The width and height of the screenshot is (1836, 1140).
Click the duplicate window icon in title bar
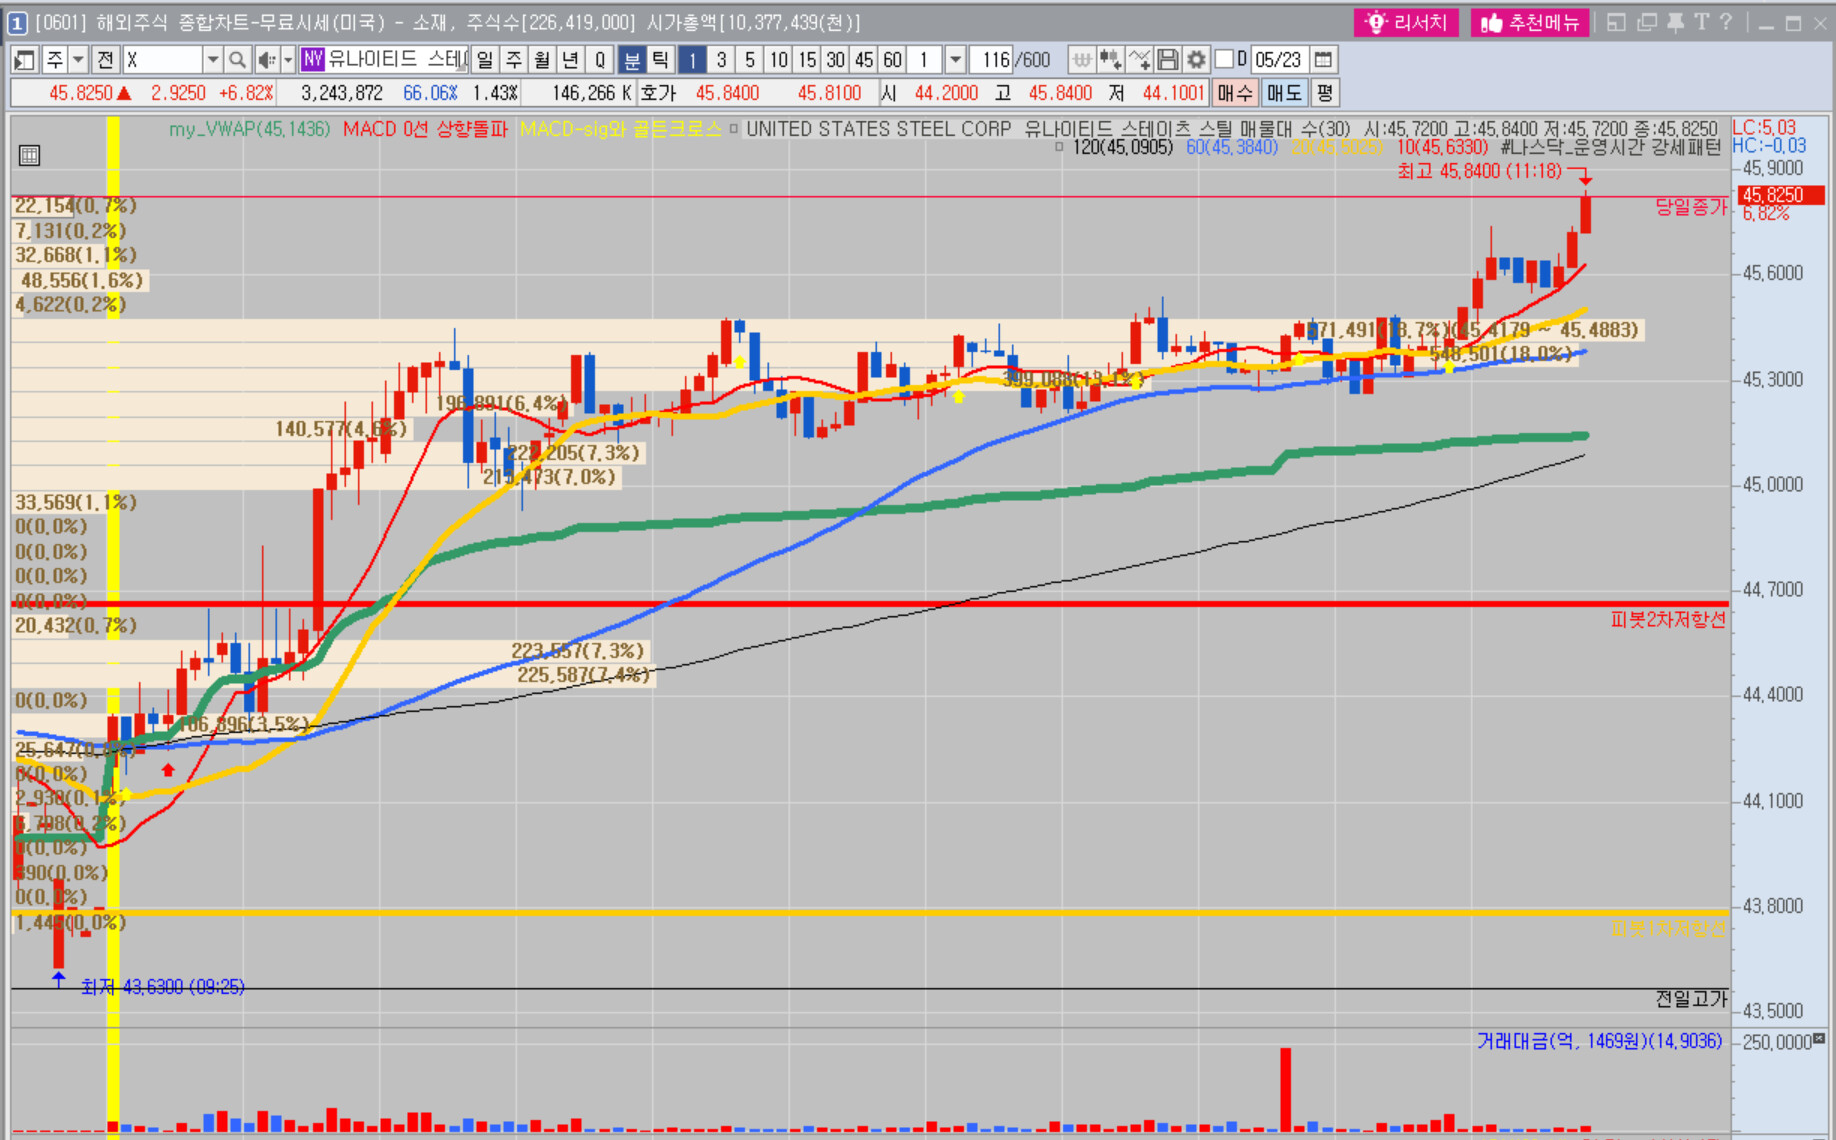1646,23
